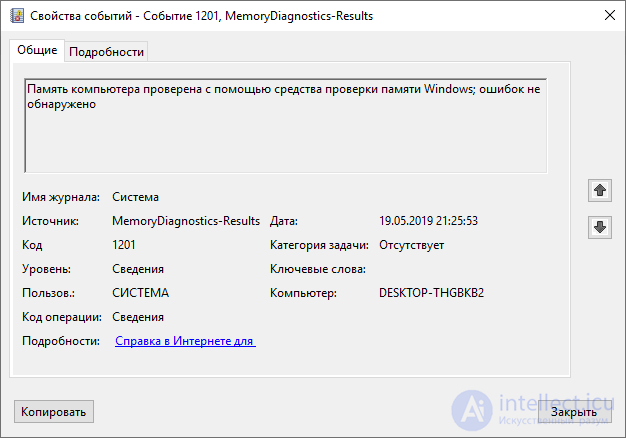Click the log name value Система

point(135,197)
